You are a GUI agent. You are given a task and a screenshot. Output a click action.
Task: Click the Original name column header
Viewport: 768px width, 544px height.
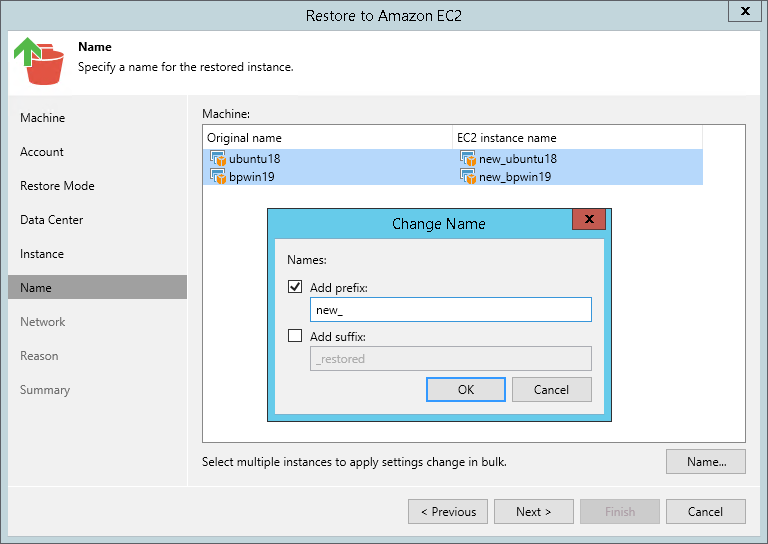point(328,138)
